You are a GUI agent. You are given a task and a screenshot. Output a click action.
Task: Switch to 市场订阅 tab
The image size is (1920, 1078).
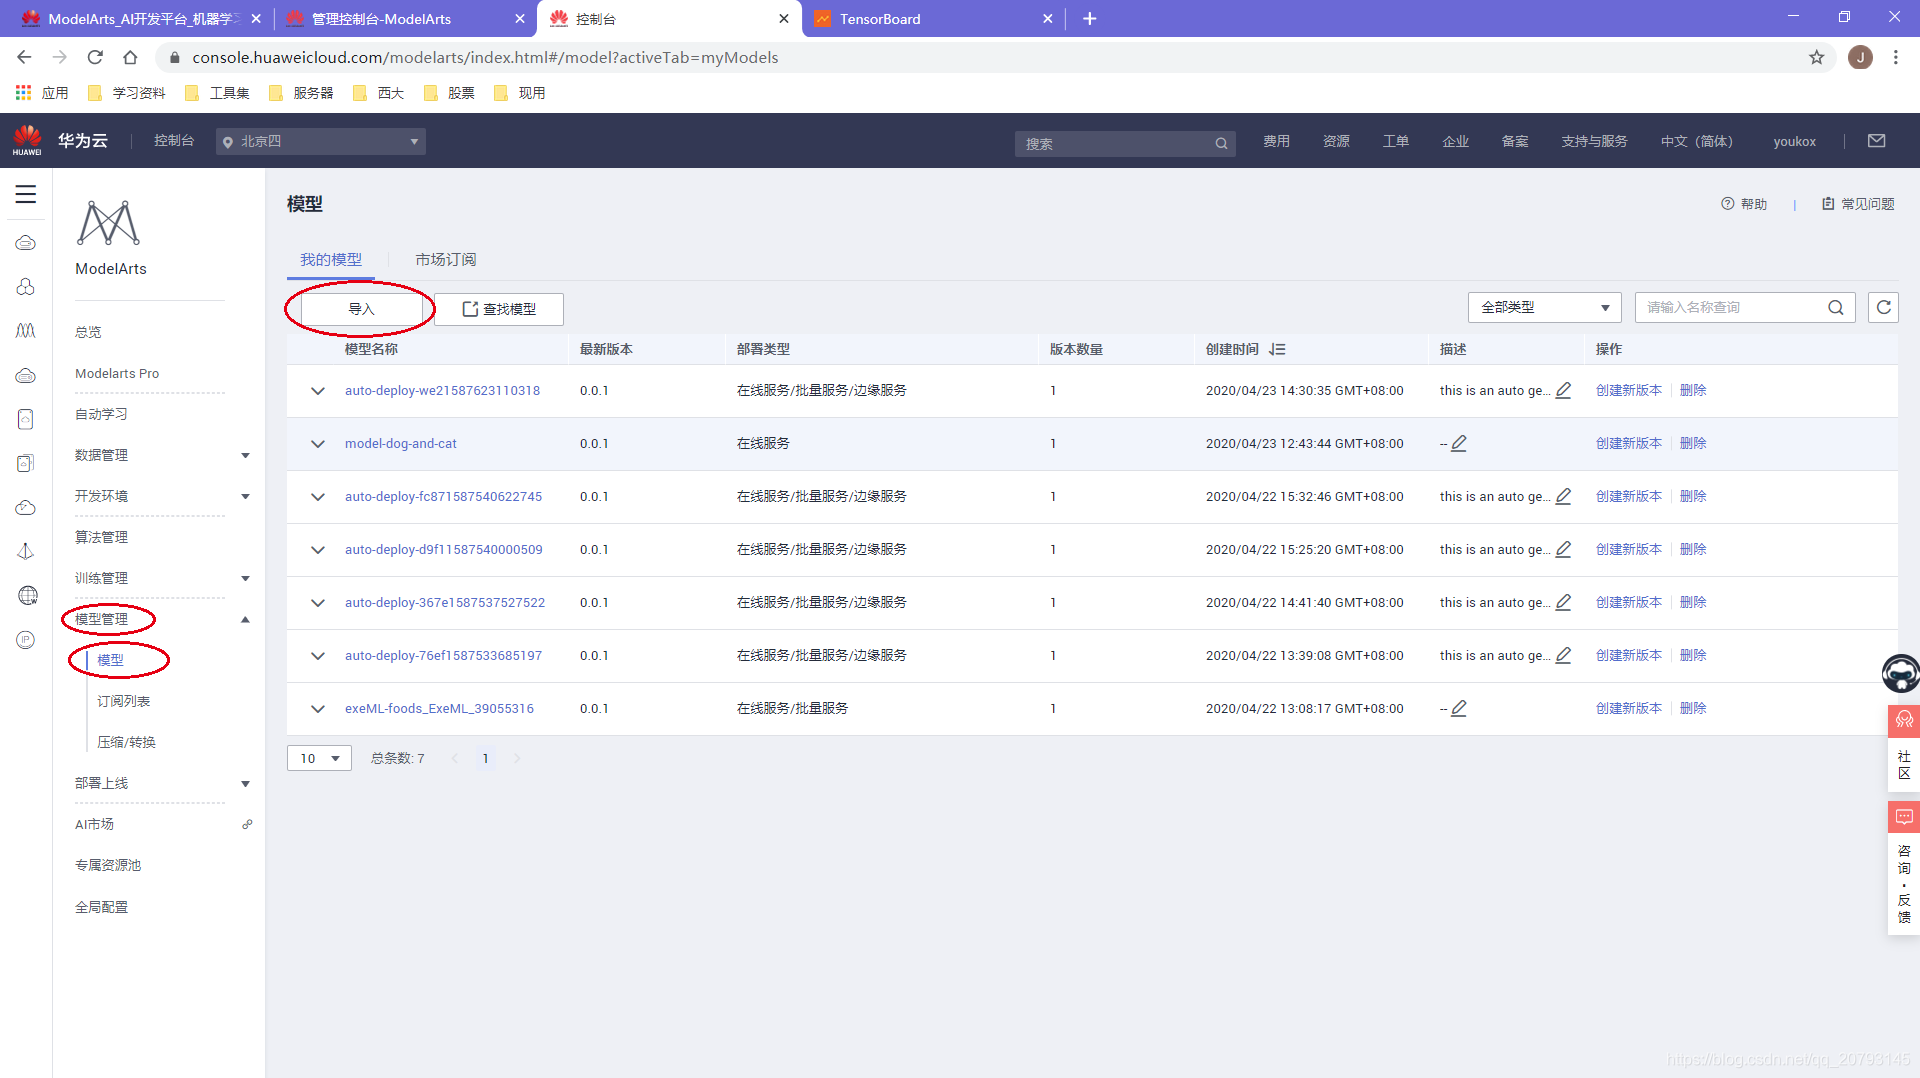[446, 260]
